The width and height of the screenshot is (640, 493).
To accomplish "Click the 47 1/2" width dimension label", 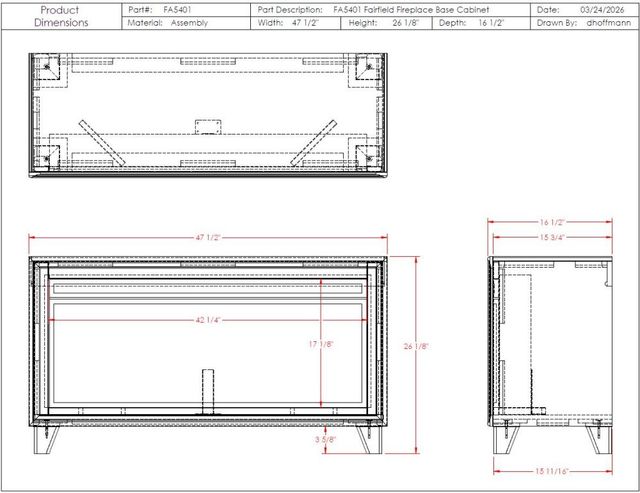I will pos(208,238).
